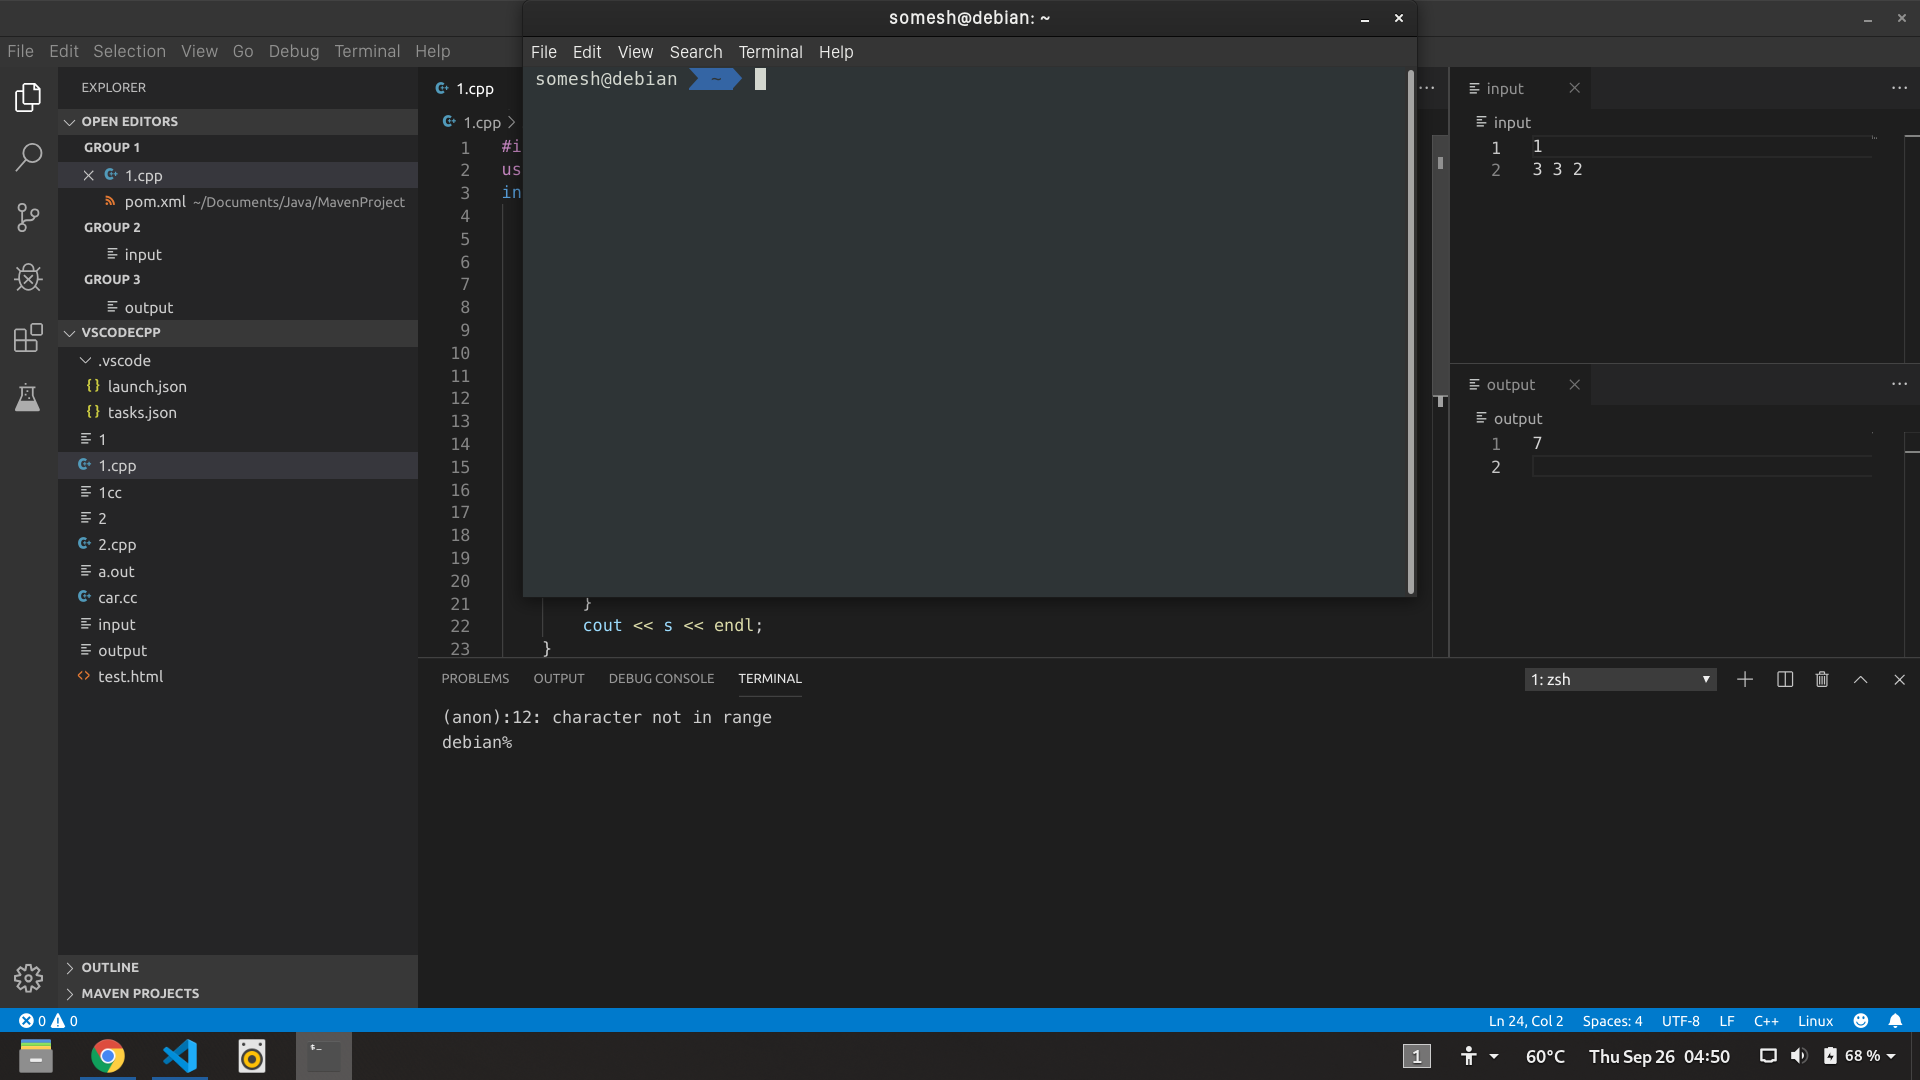The image size is (1920, 1080).
Task: Click the battery indicator showing 68%
Action: point(1858,1056)
